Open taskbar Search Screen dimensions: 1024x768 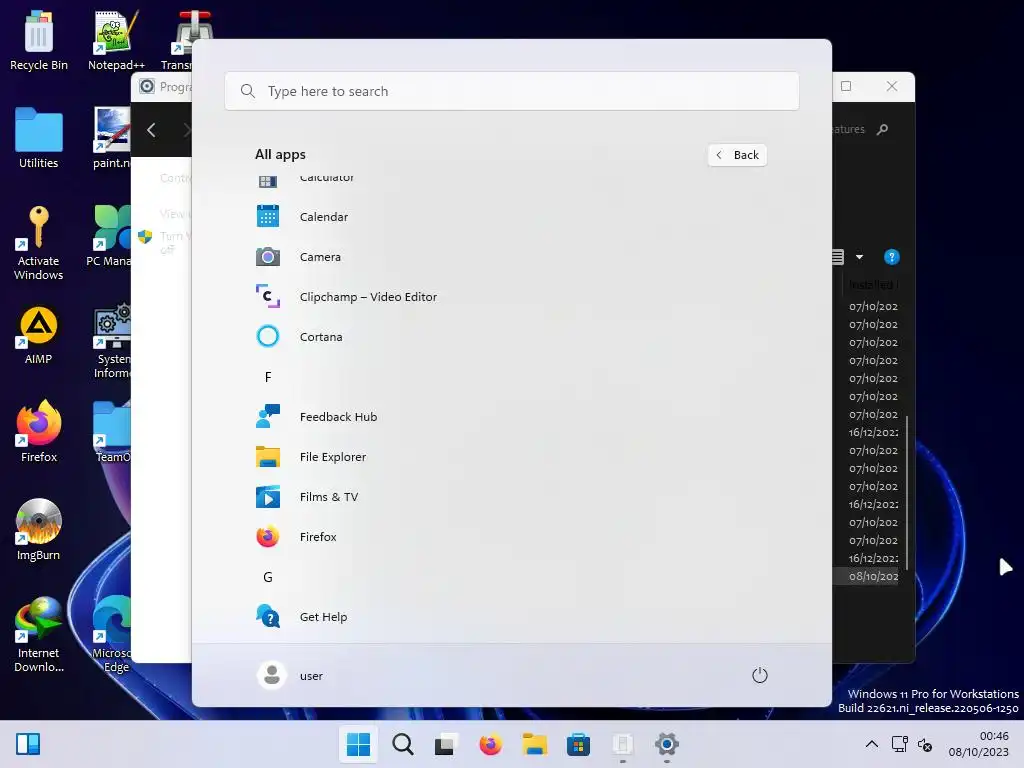(x=402, y=744)
